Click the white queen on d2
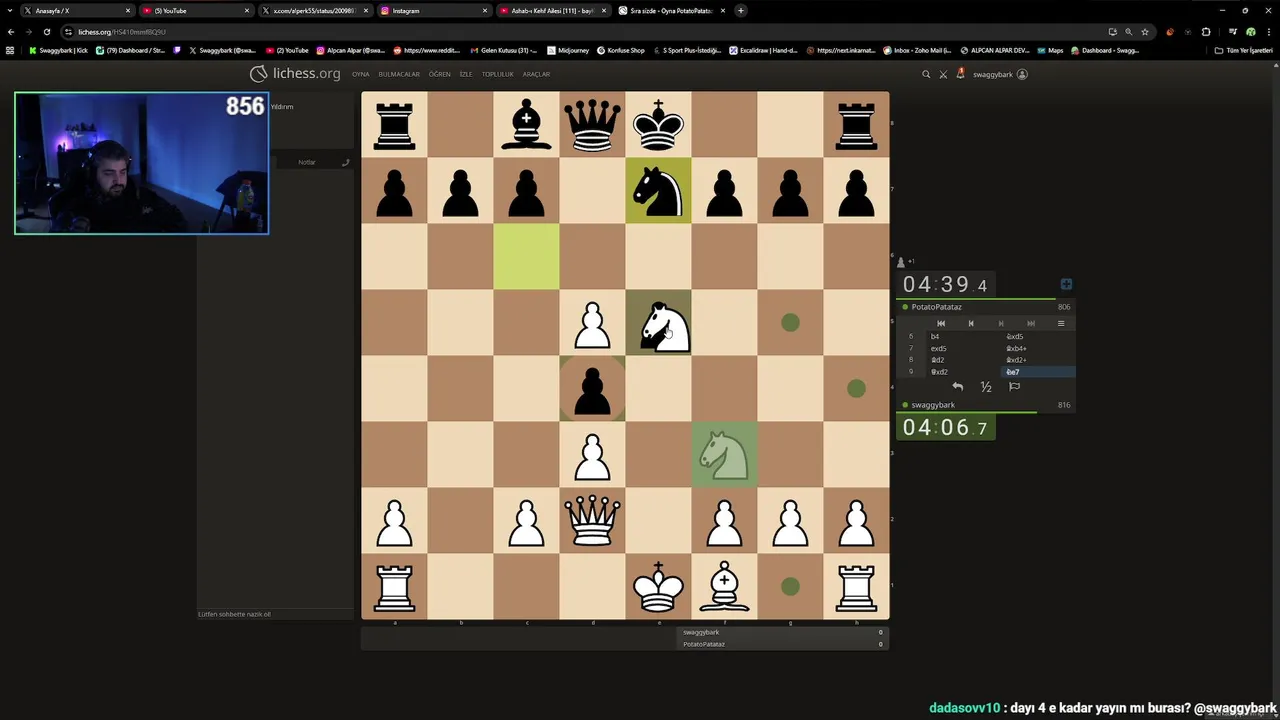Image resolution: width=1280 pixels, height=720 pixels. (x=592, y=521)
